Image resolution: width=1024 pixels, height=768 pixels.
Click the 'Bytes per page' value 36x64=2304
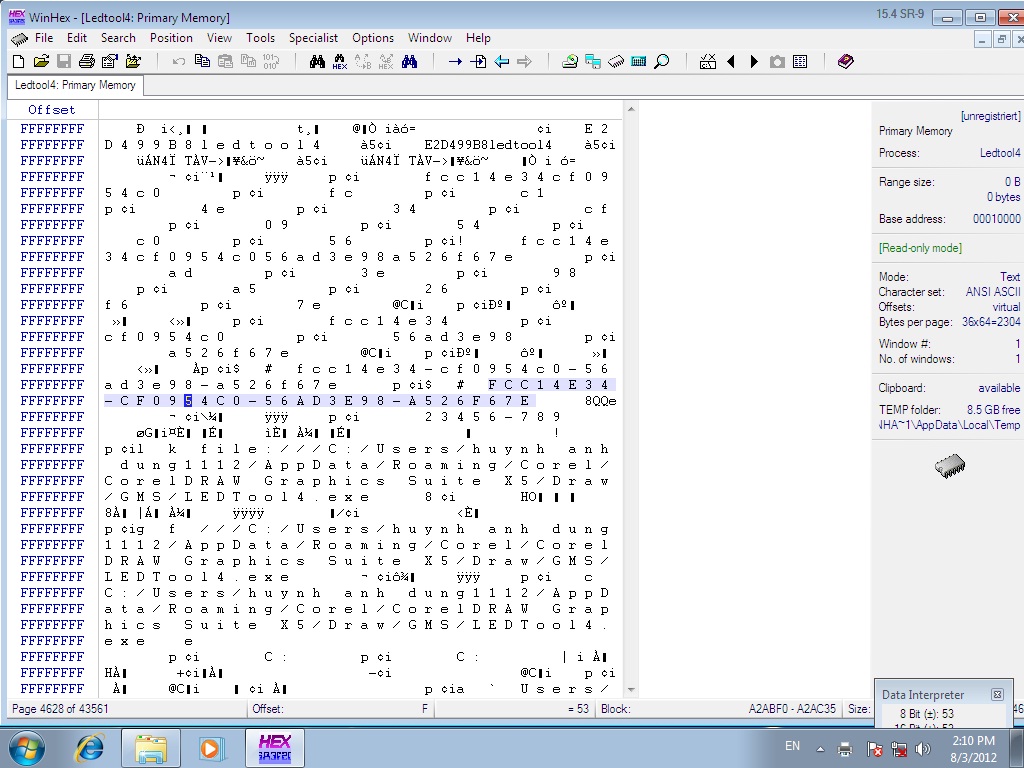[991, 322]
